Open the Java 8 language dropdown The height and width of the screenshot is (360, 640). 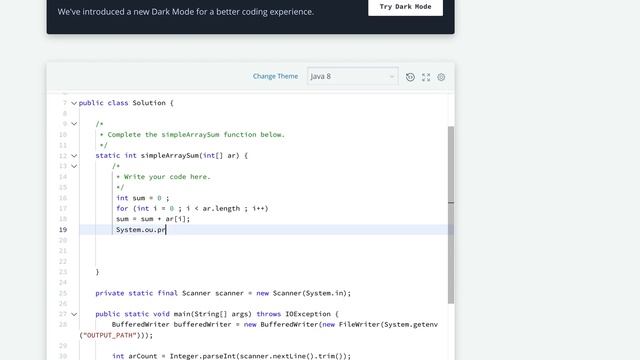coord(352,76)
